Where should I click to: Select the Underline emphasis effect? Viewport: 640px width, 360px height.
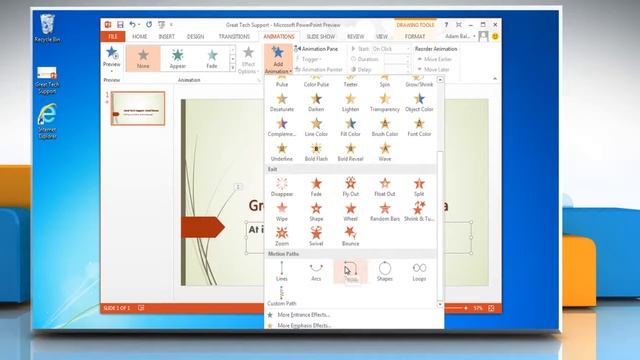pos(282,152)
